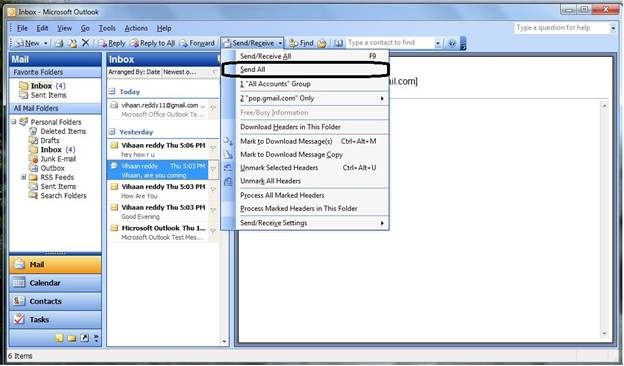Click the Notes icon in the navigation pane

coord(59,339)
